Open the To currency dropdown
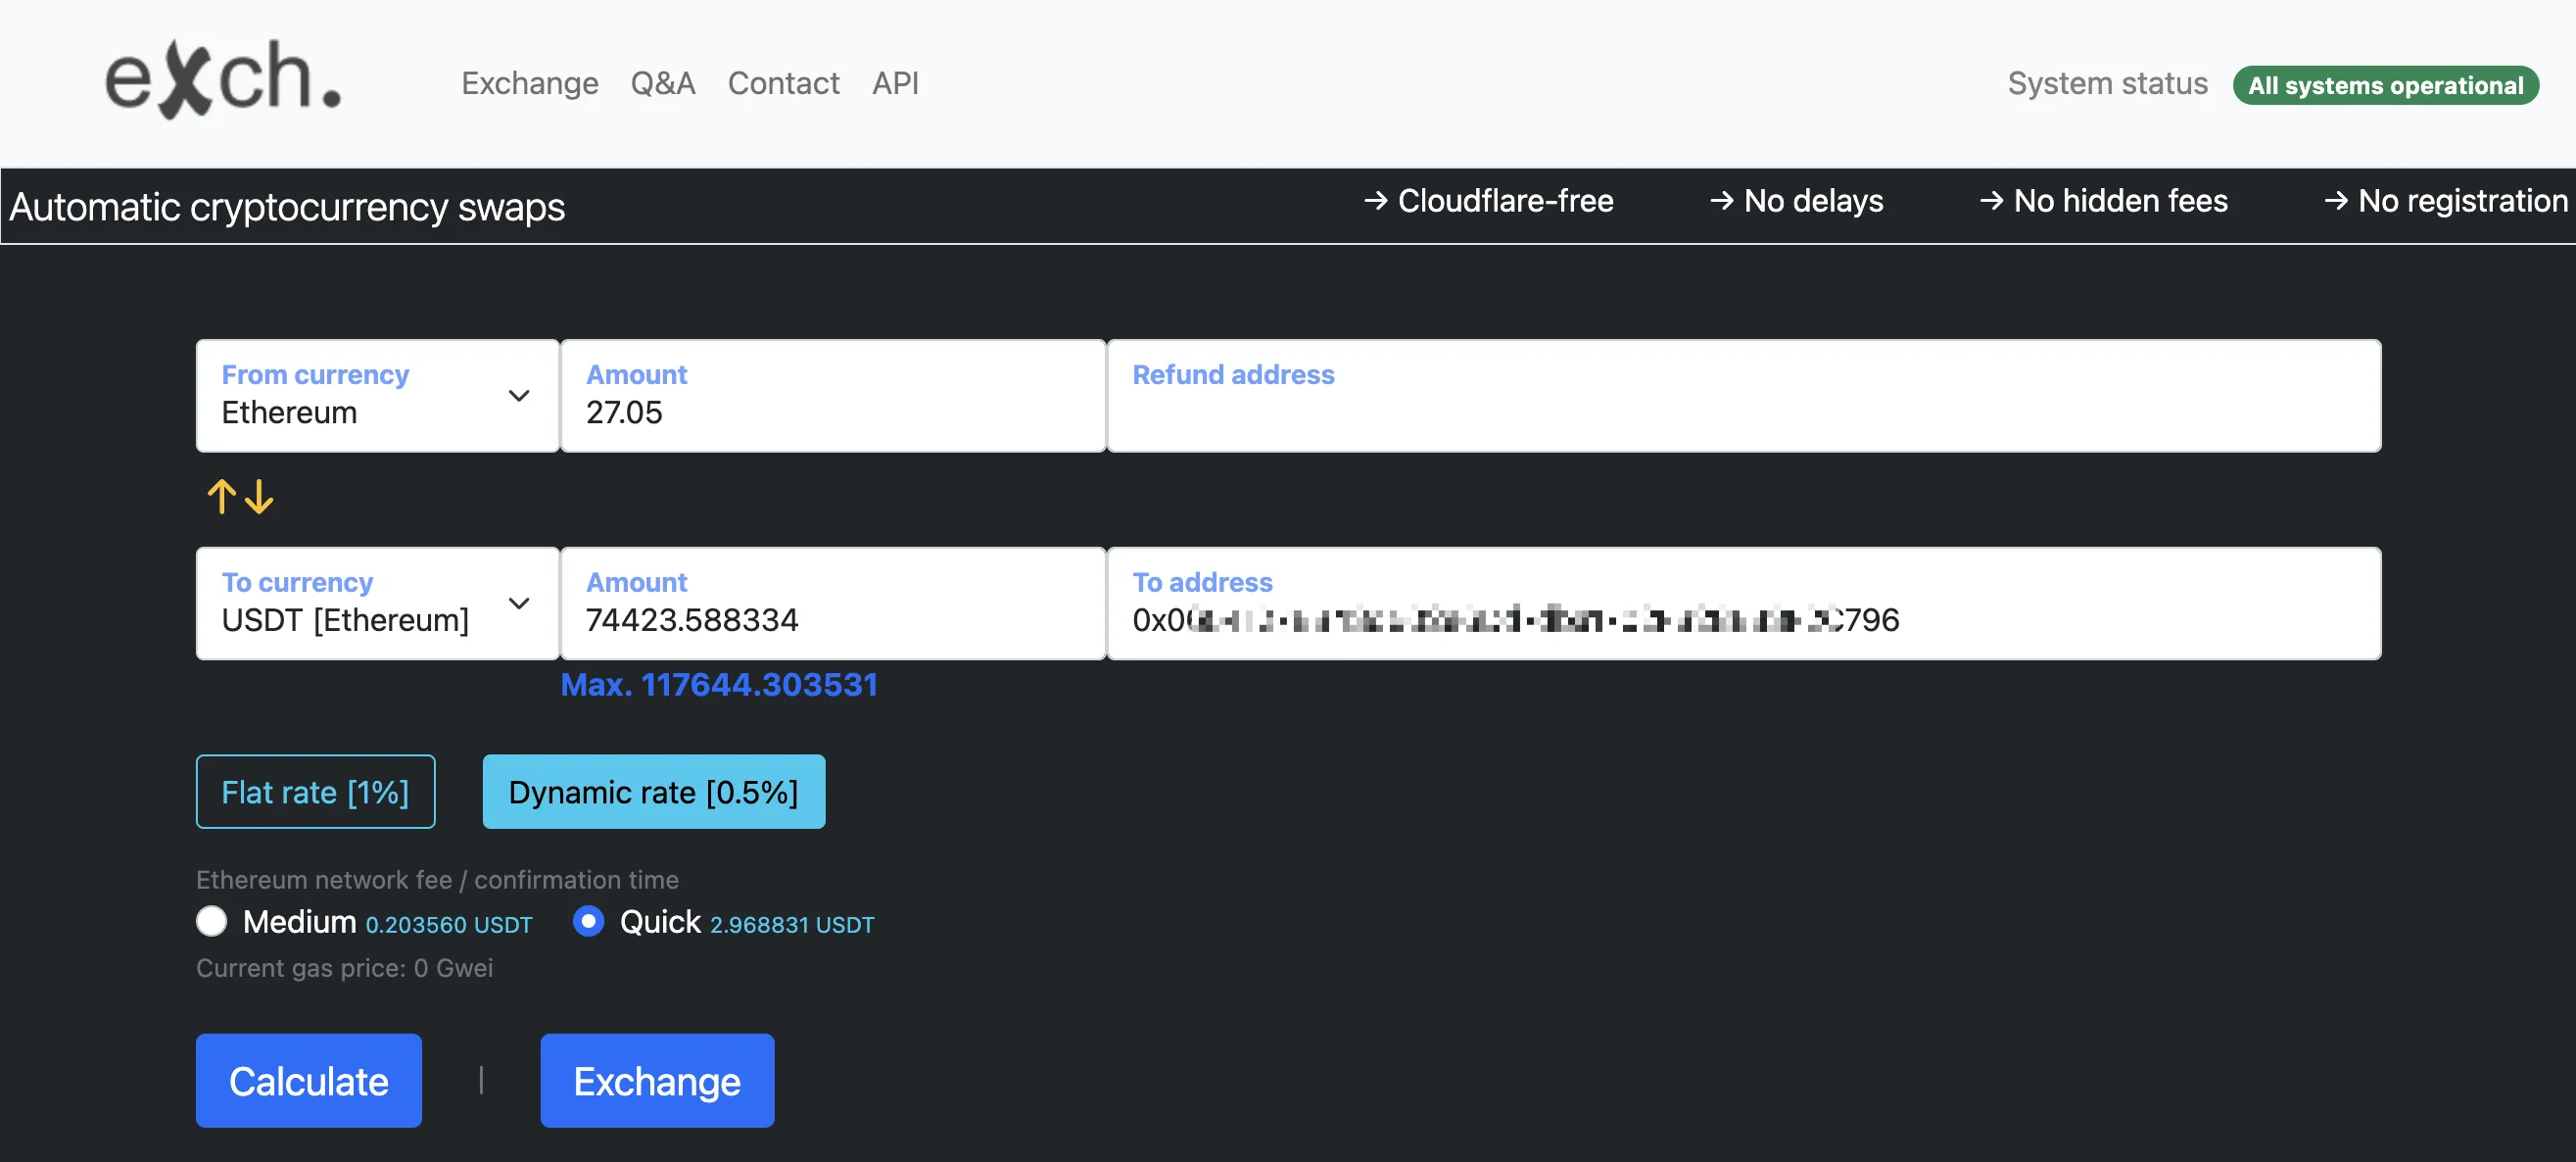This screenshot has height=1162, width=2576. (377, 603)
